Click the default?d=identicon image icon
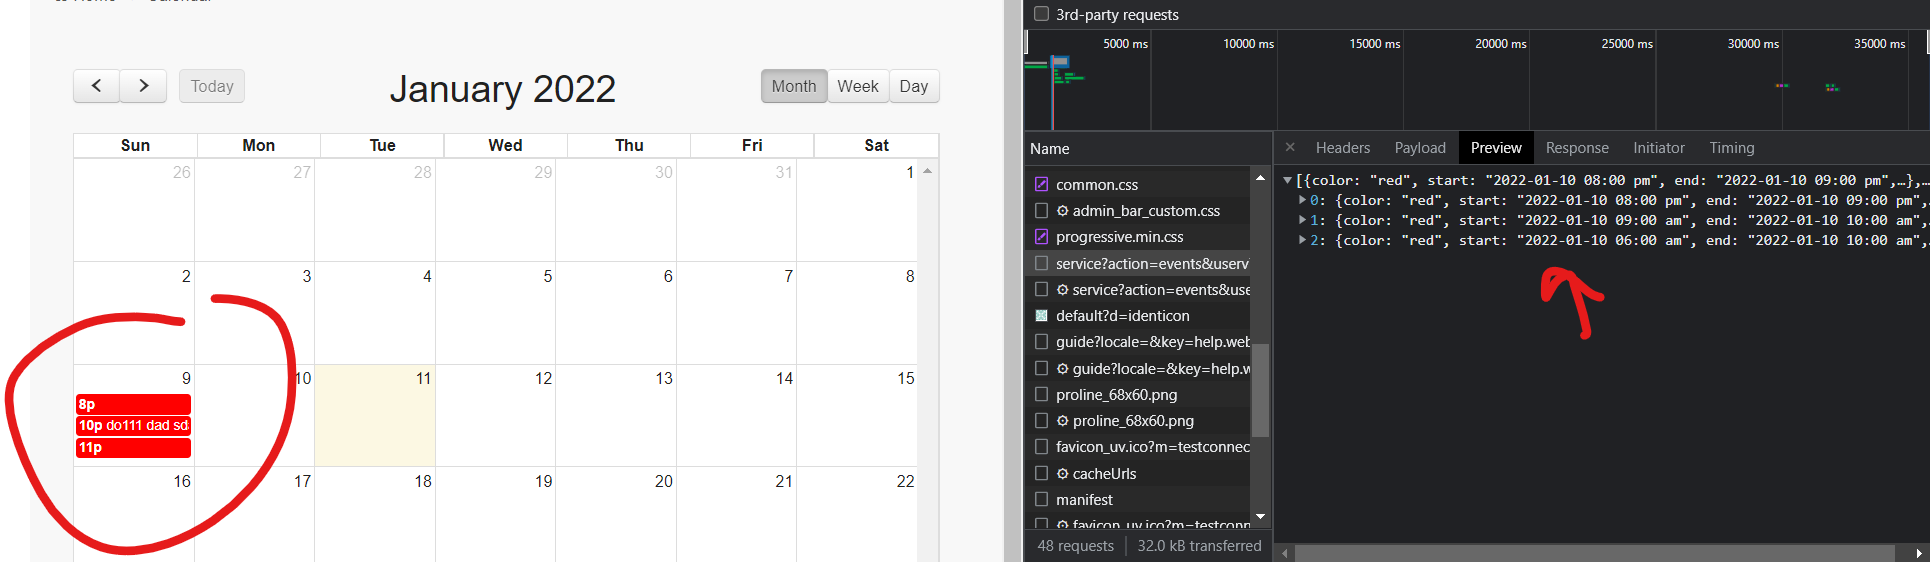The image size is (1930, 562). point(1041,316)
